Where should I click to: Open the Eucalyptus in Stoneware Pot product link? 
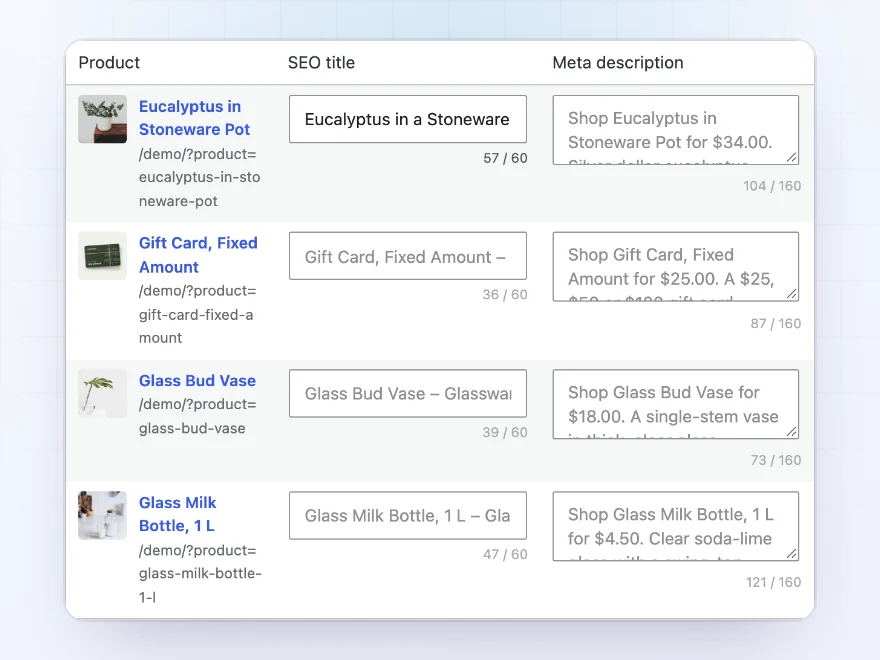pos(194,118)
